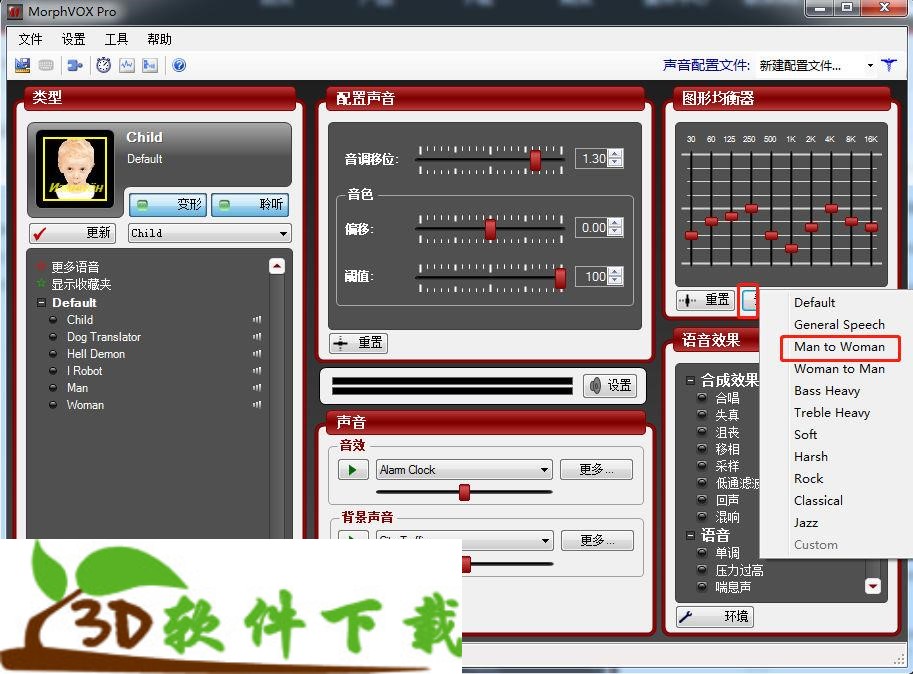This screenshot has height=674, width=913.
Task: Click the first toolbar icon below 文件
Action: coord(22,65)
